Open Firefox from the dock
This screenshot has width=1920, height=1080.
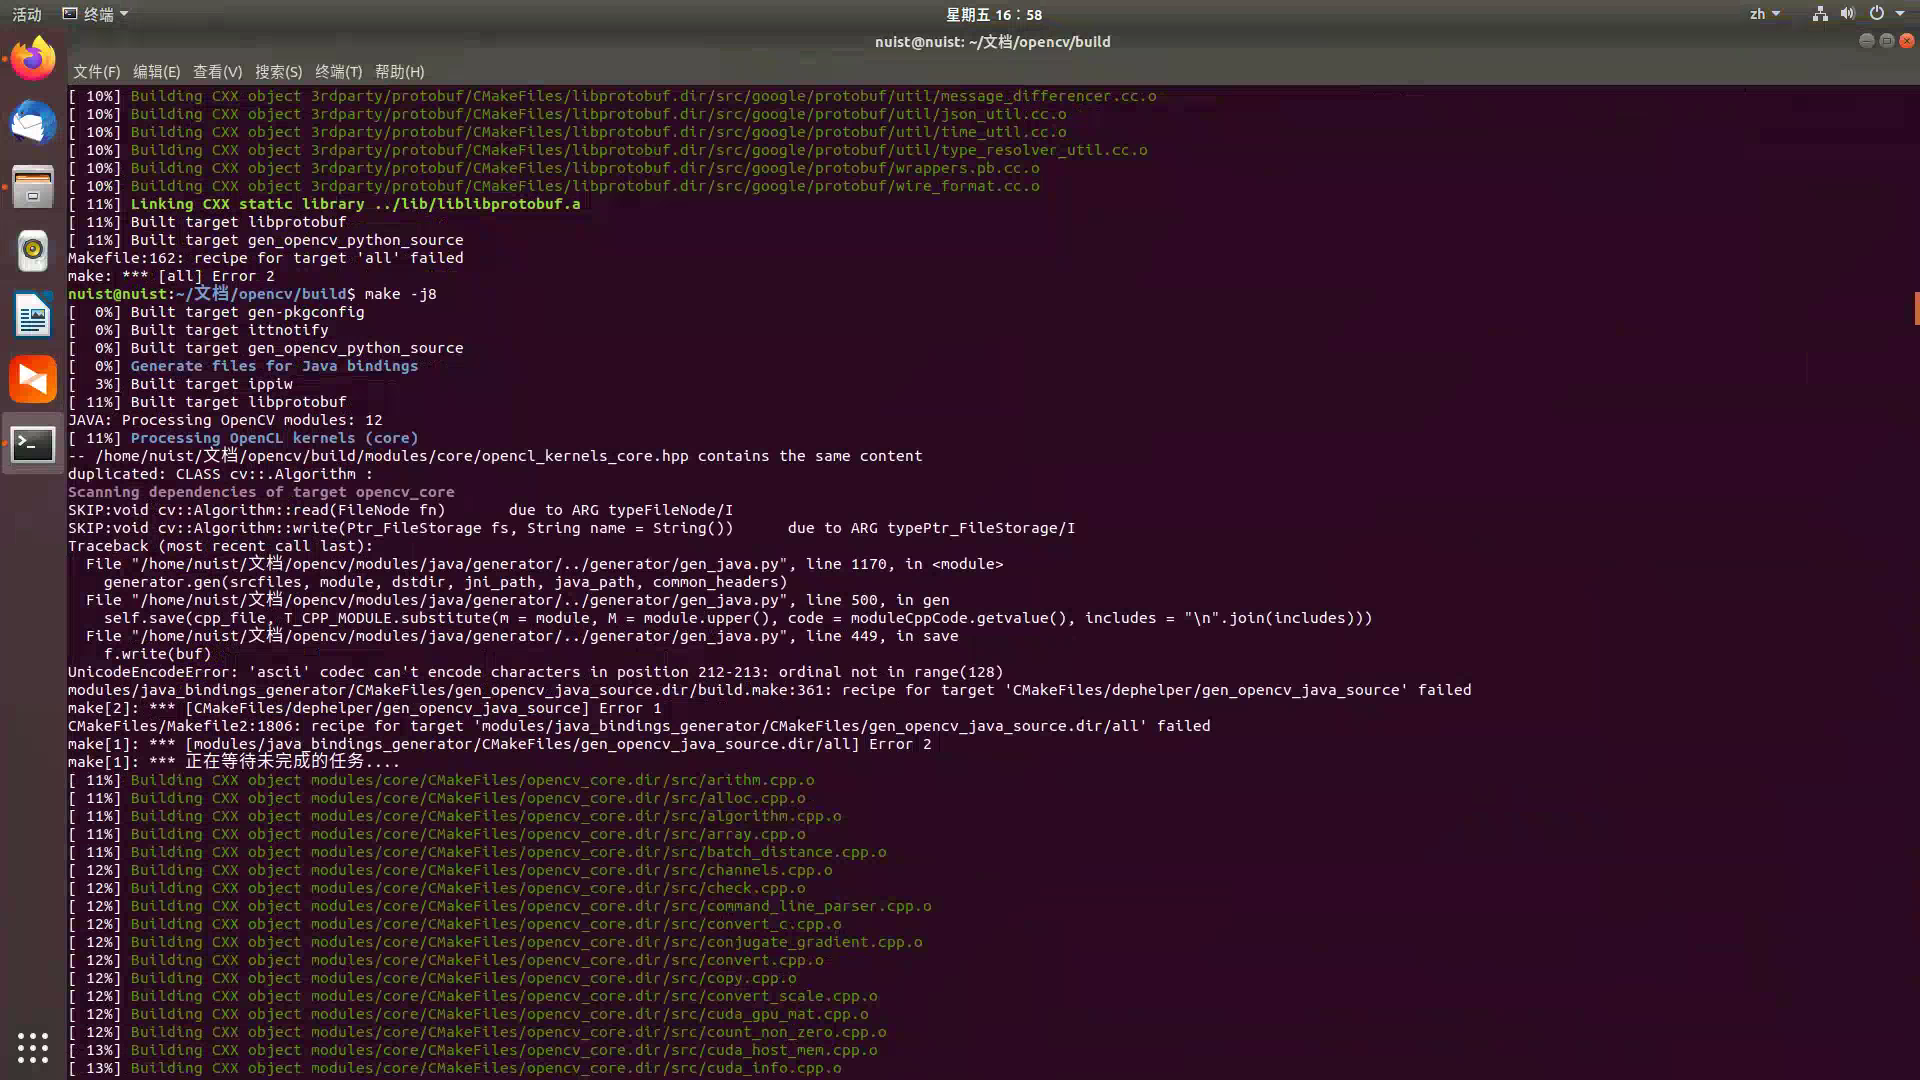click(33, 59)
